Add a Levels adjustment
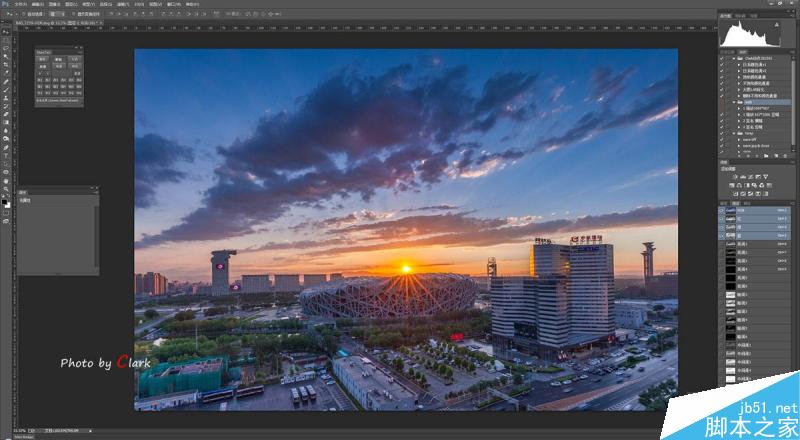The width and height of the screenshot is (800, 440). point(743,177)
